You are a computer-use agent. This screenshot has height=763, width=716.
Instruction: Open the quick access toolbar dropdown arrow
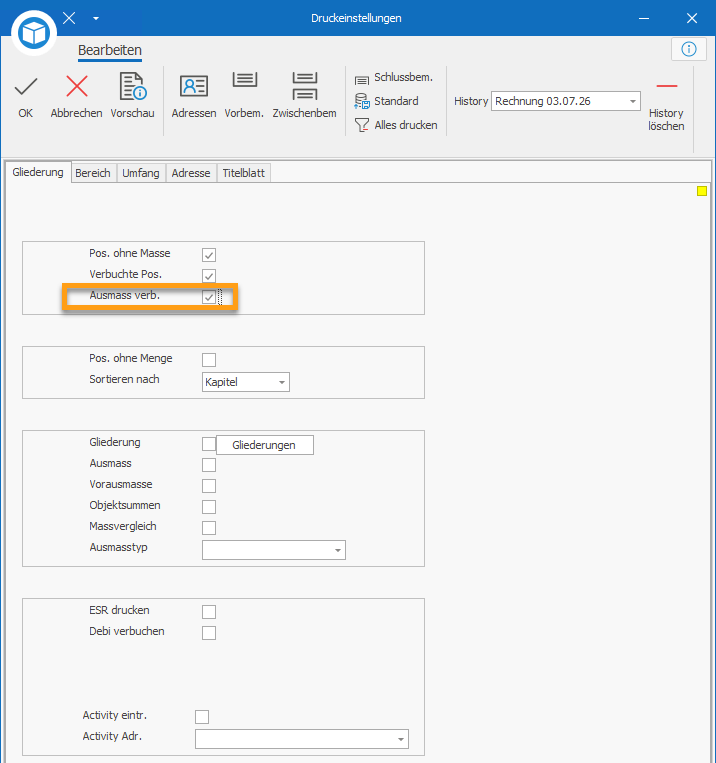(x=96, y=18)
